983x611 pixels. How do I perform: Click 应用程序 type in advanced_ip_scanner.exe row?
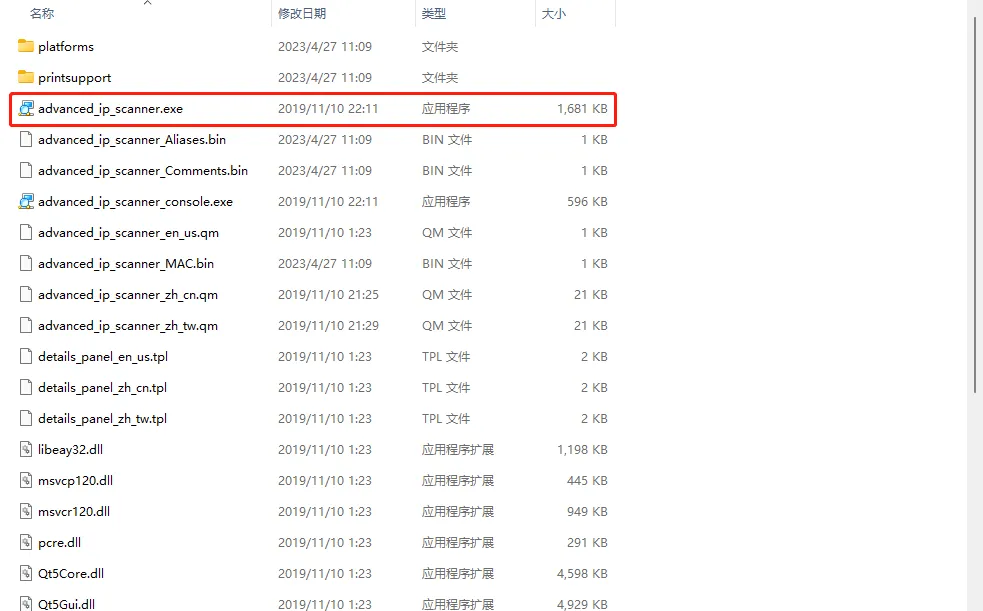click(446, 108)
